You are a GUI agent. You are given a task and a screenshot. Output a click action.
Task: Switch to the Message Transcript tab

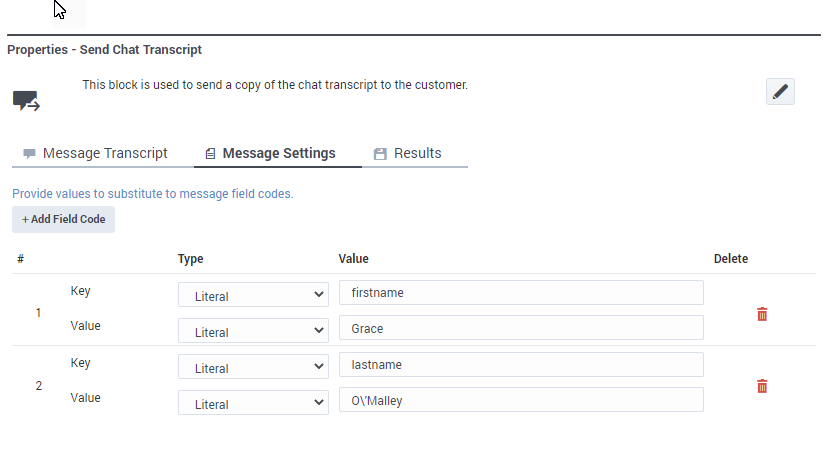[96, 154]
